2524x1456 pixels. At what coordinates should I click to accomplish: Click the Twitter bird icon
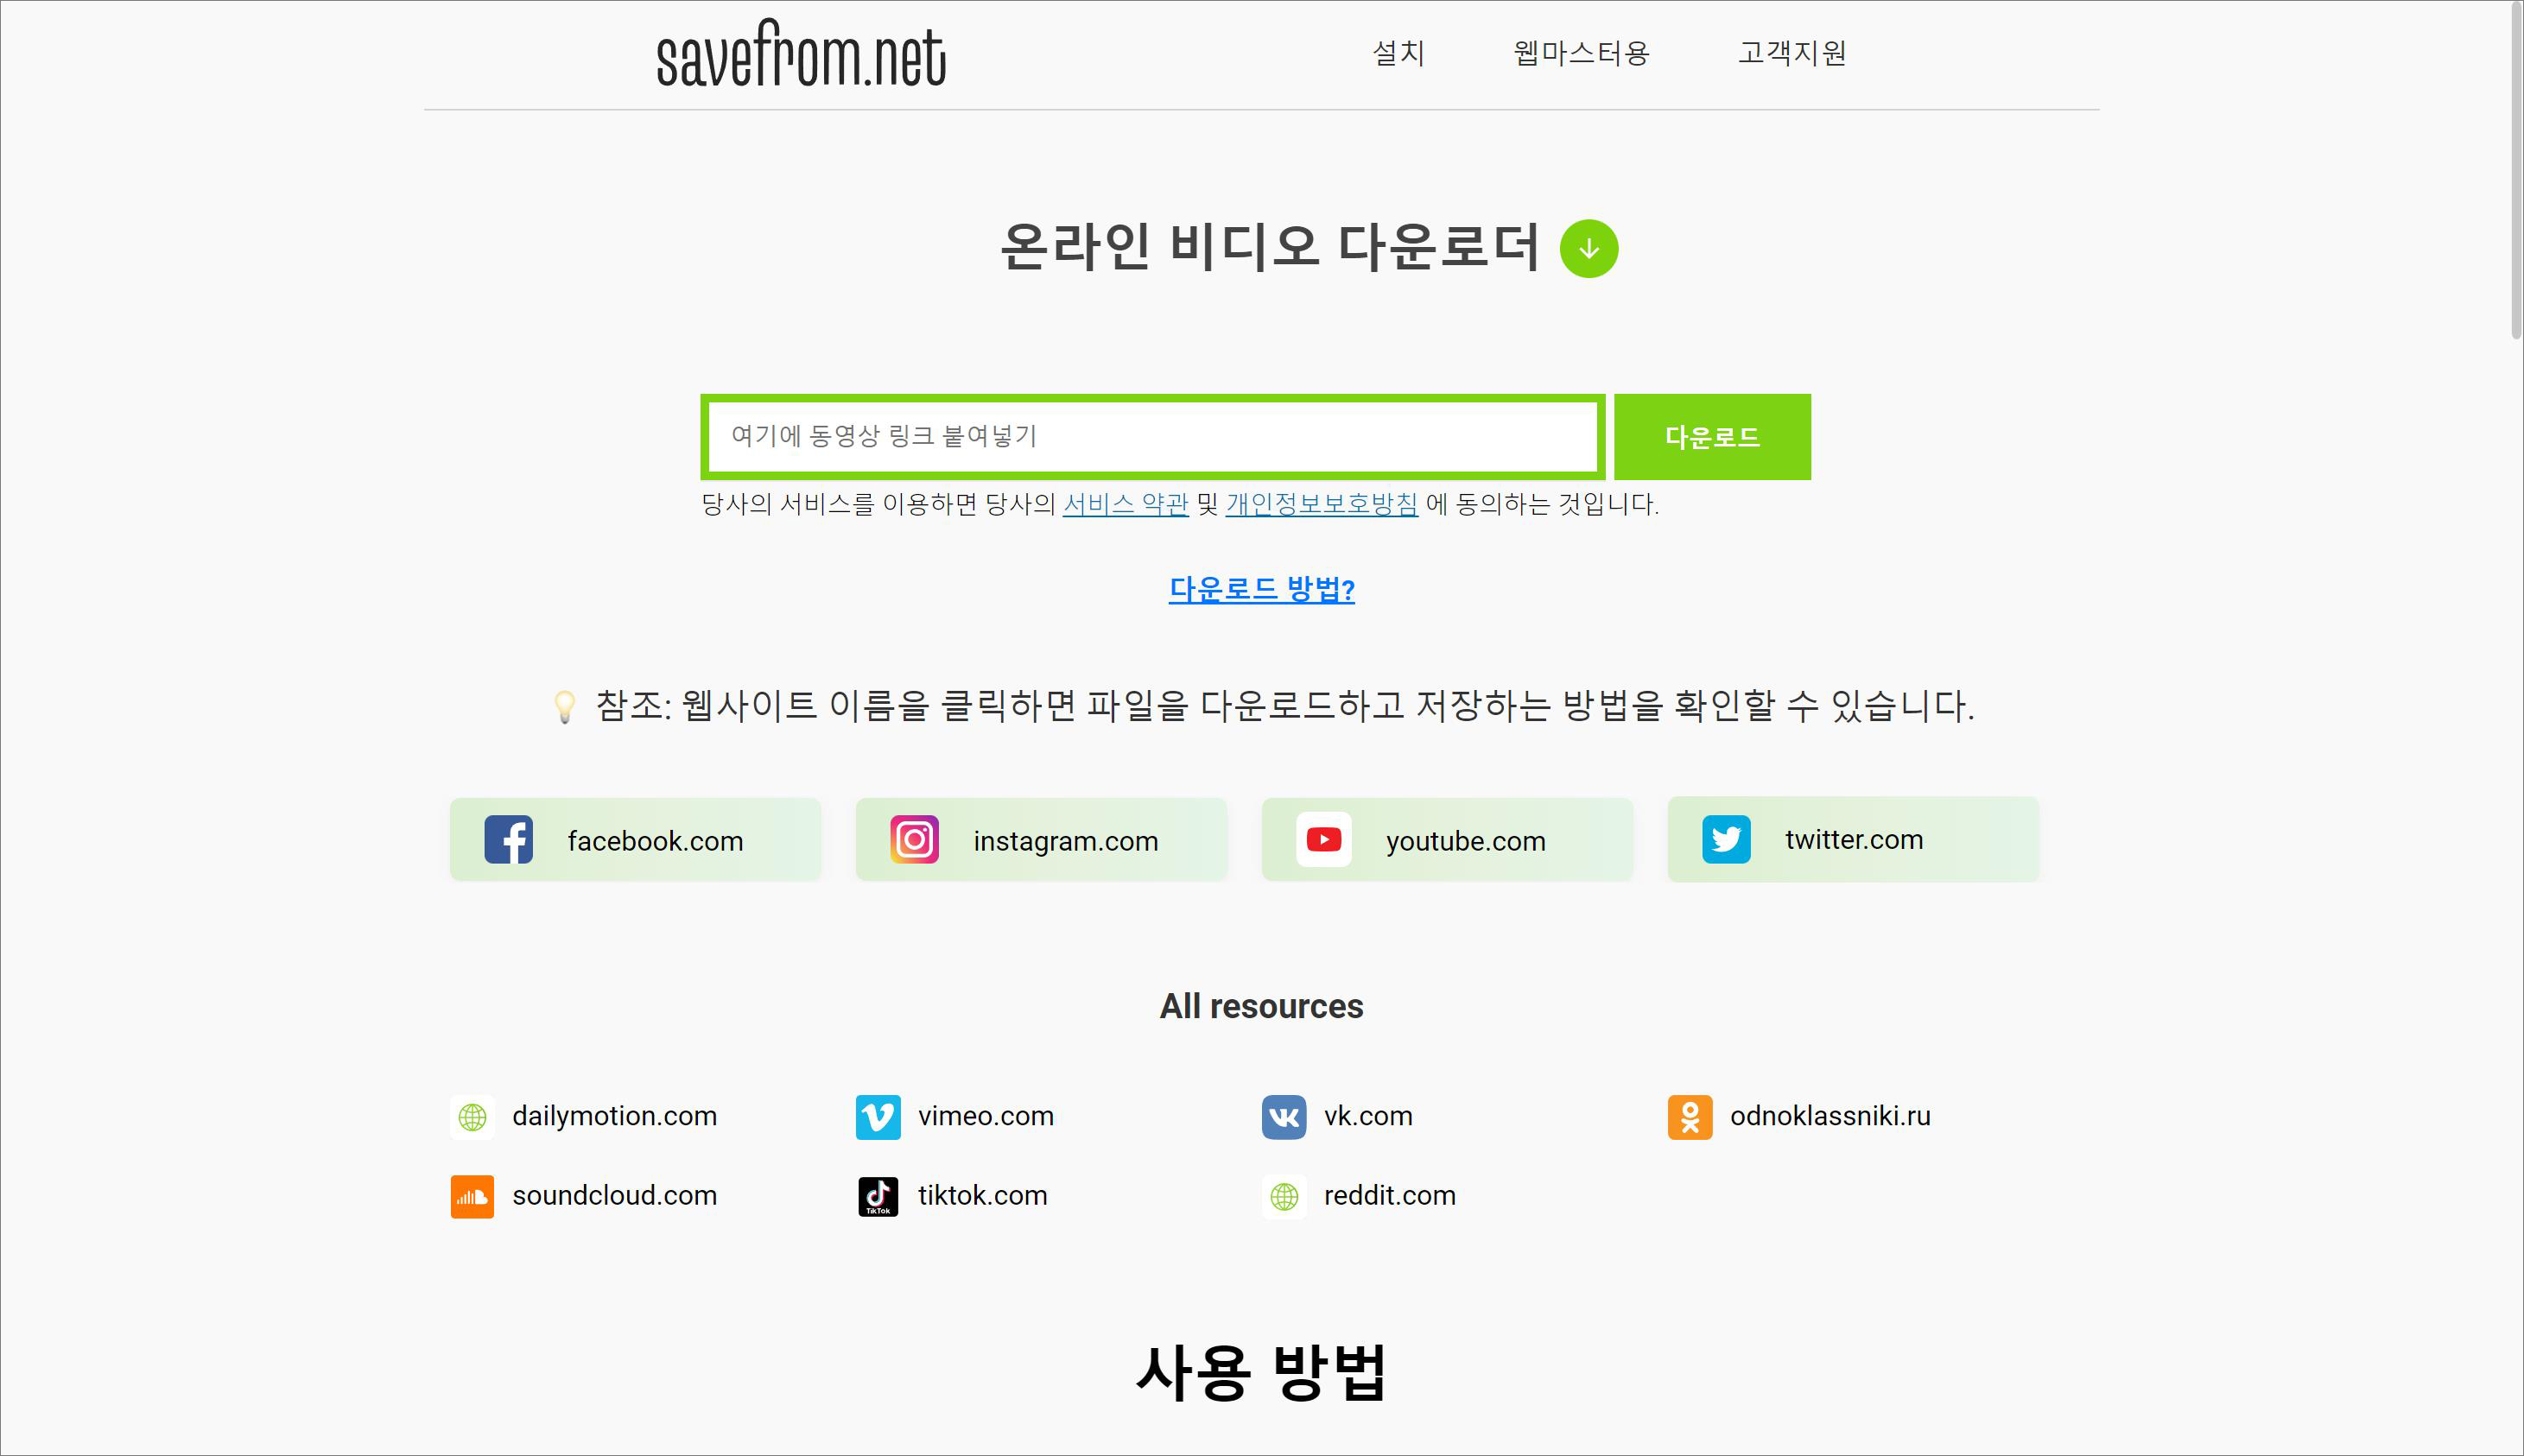(x=1726, y=839)
